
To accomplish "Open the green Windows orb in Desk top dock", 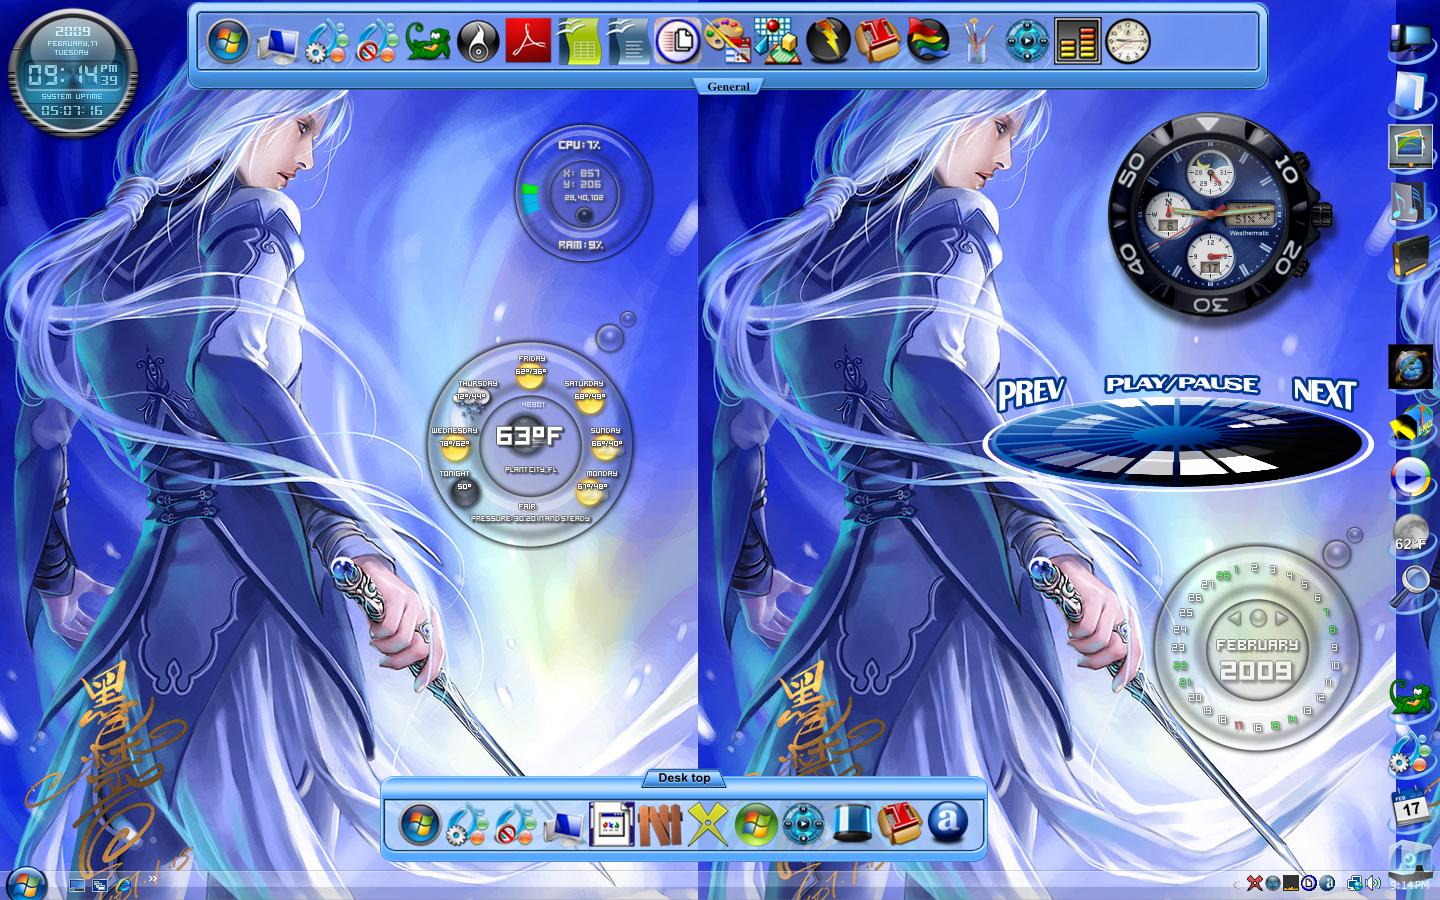I will (755, 825).
